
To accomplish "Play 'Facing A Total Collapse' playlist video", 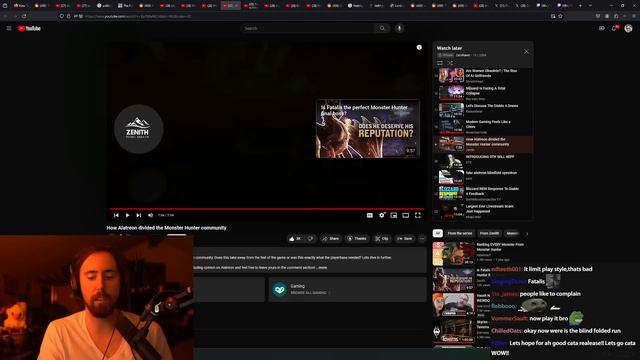I will [483, 93].
